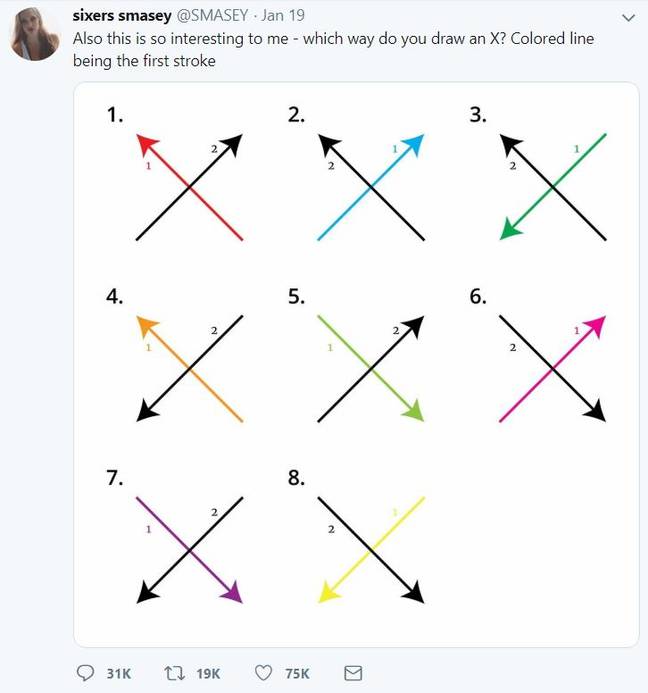Click the orange arrowhead in diagram 4
The width and height of the screenshot is (648, 693).
(146, 326)
